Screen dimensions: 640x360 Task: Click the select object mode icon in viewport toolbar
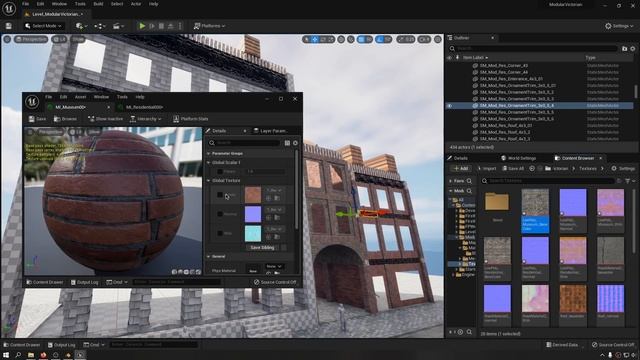click(x=307, y=39)
